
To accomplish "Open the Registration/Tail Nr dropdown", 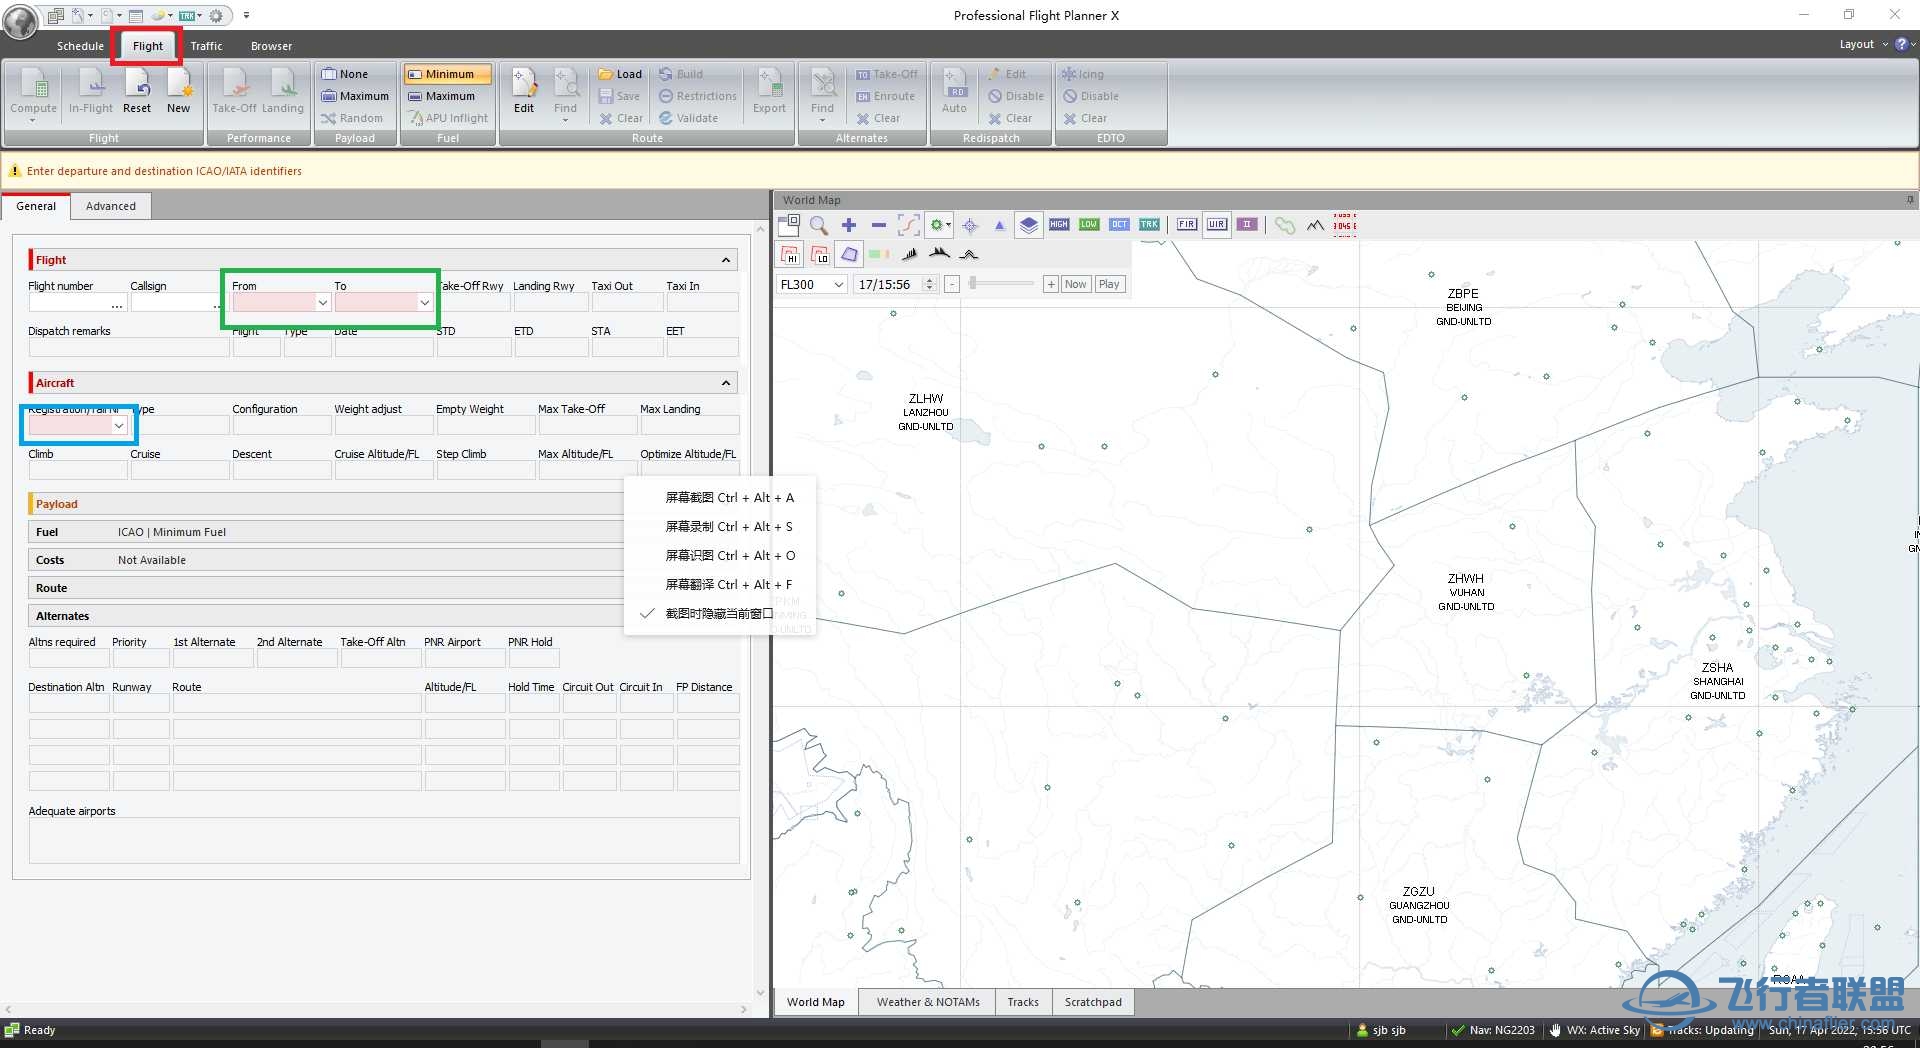I will pos(119,426).
